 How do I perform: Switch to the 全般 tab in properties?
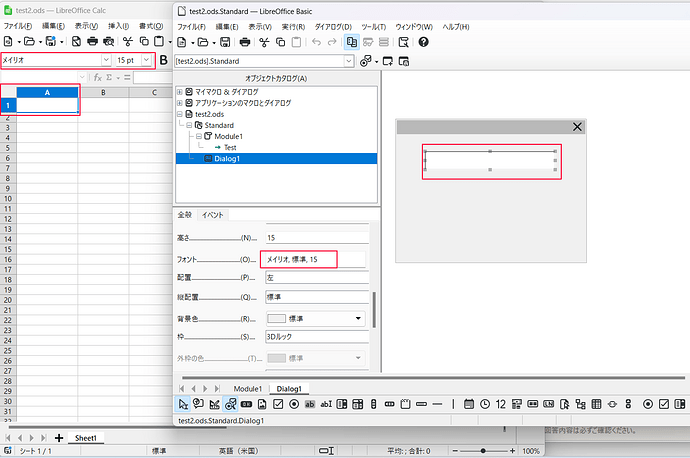pos(185,215)
